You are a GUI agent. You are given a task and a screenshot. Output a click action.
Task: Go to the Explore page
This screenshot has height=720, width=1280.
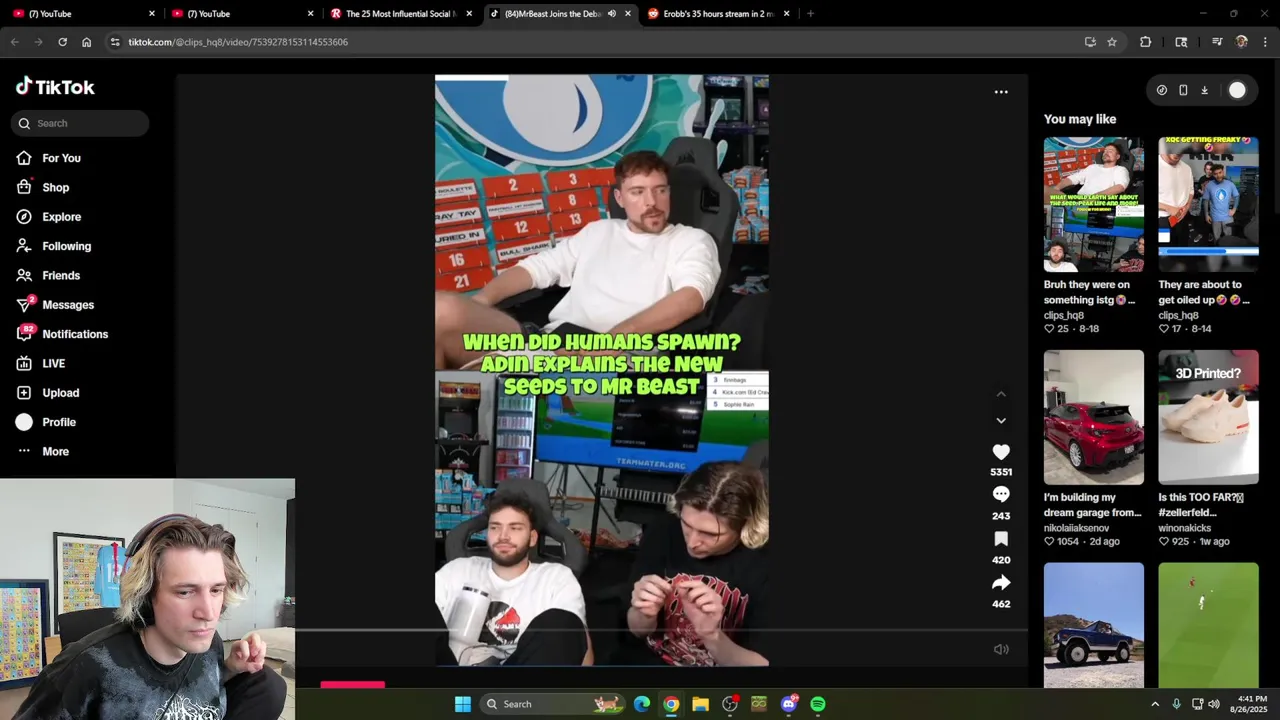tap(48, 217)
